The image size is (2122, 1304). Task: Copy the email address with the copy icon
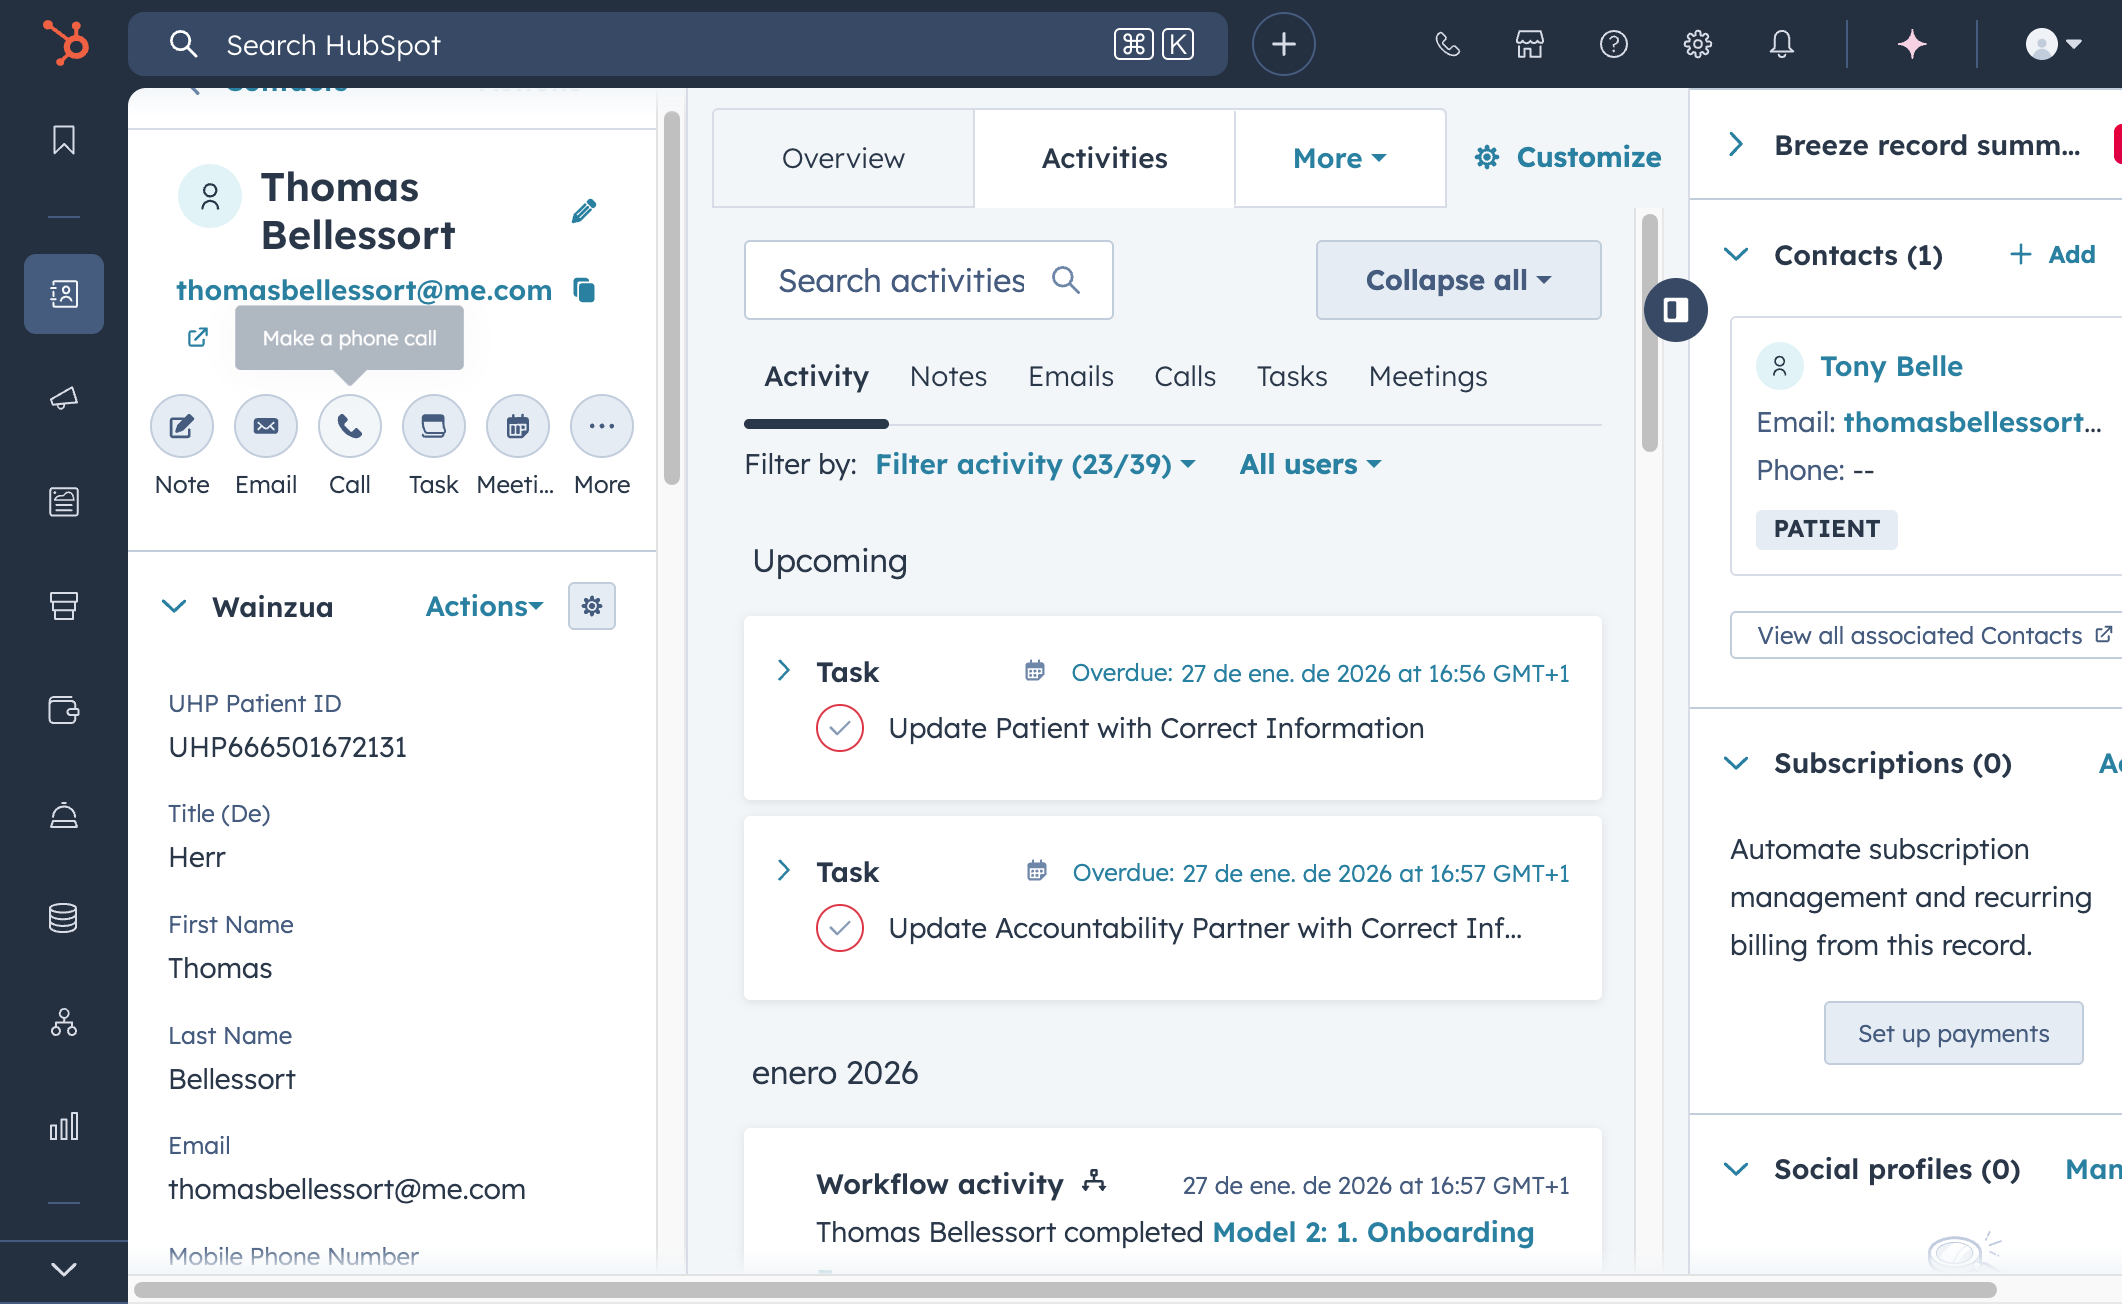(585, 290)
